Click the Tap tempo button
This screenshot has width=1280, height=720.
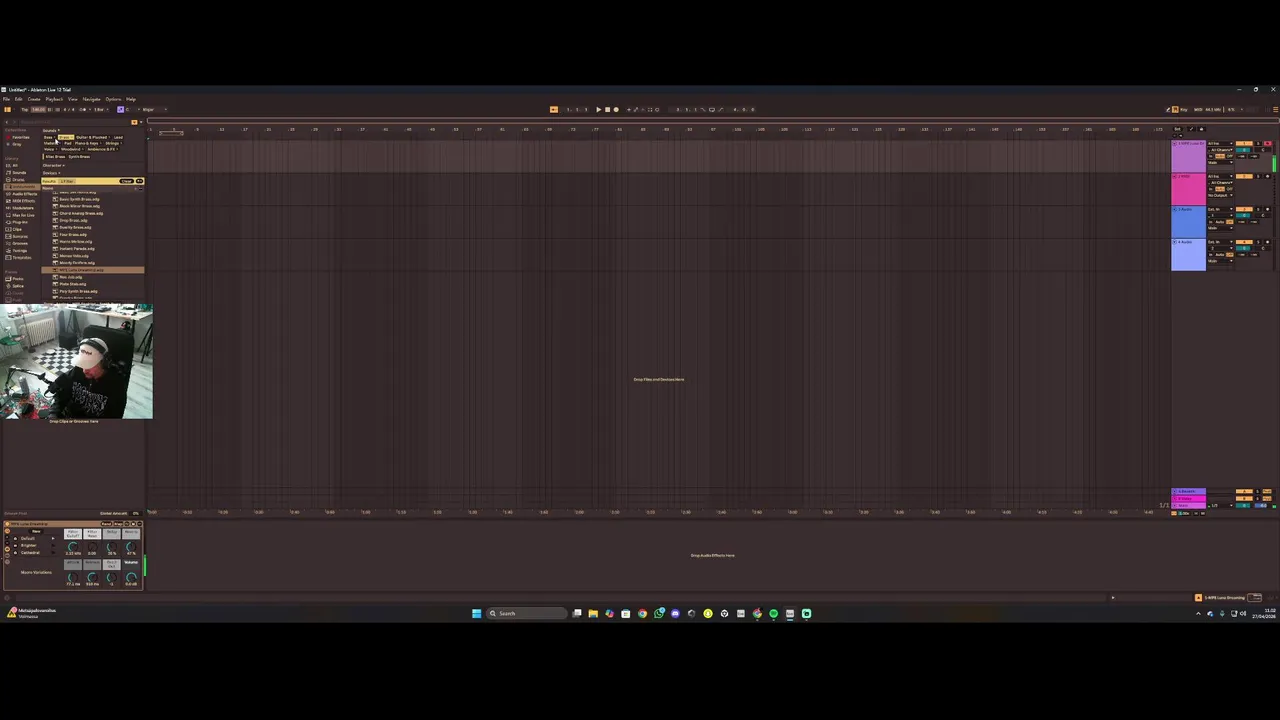tap(24, 109)
